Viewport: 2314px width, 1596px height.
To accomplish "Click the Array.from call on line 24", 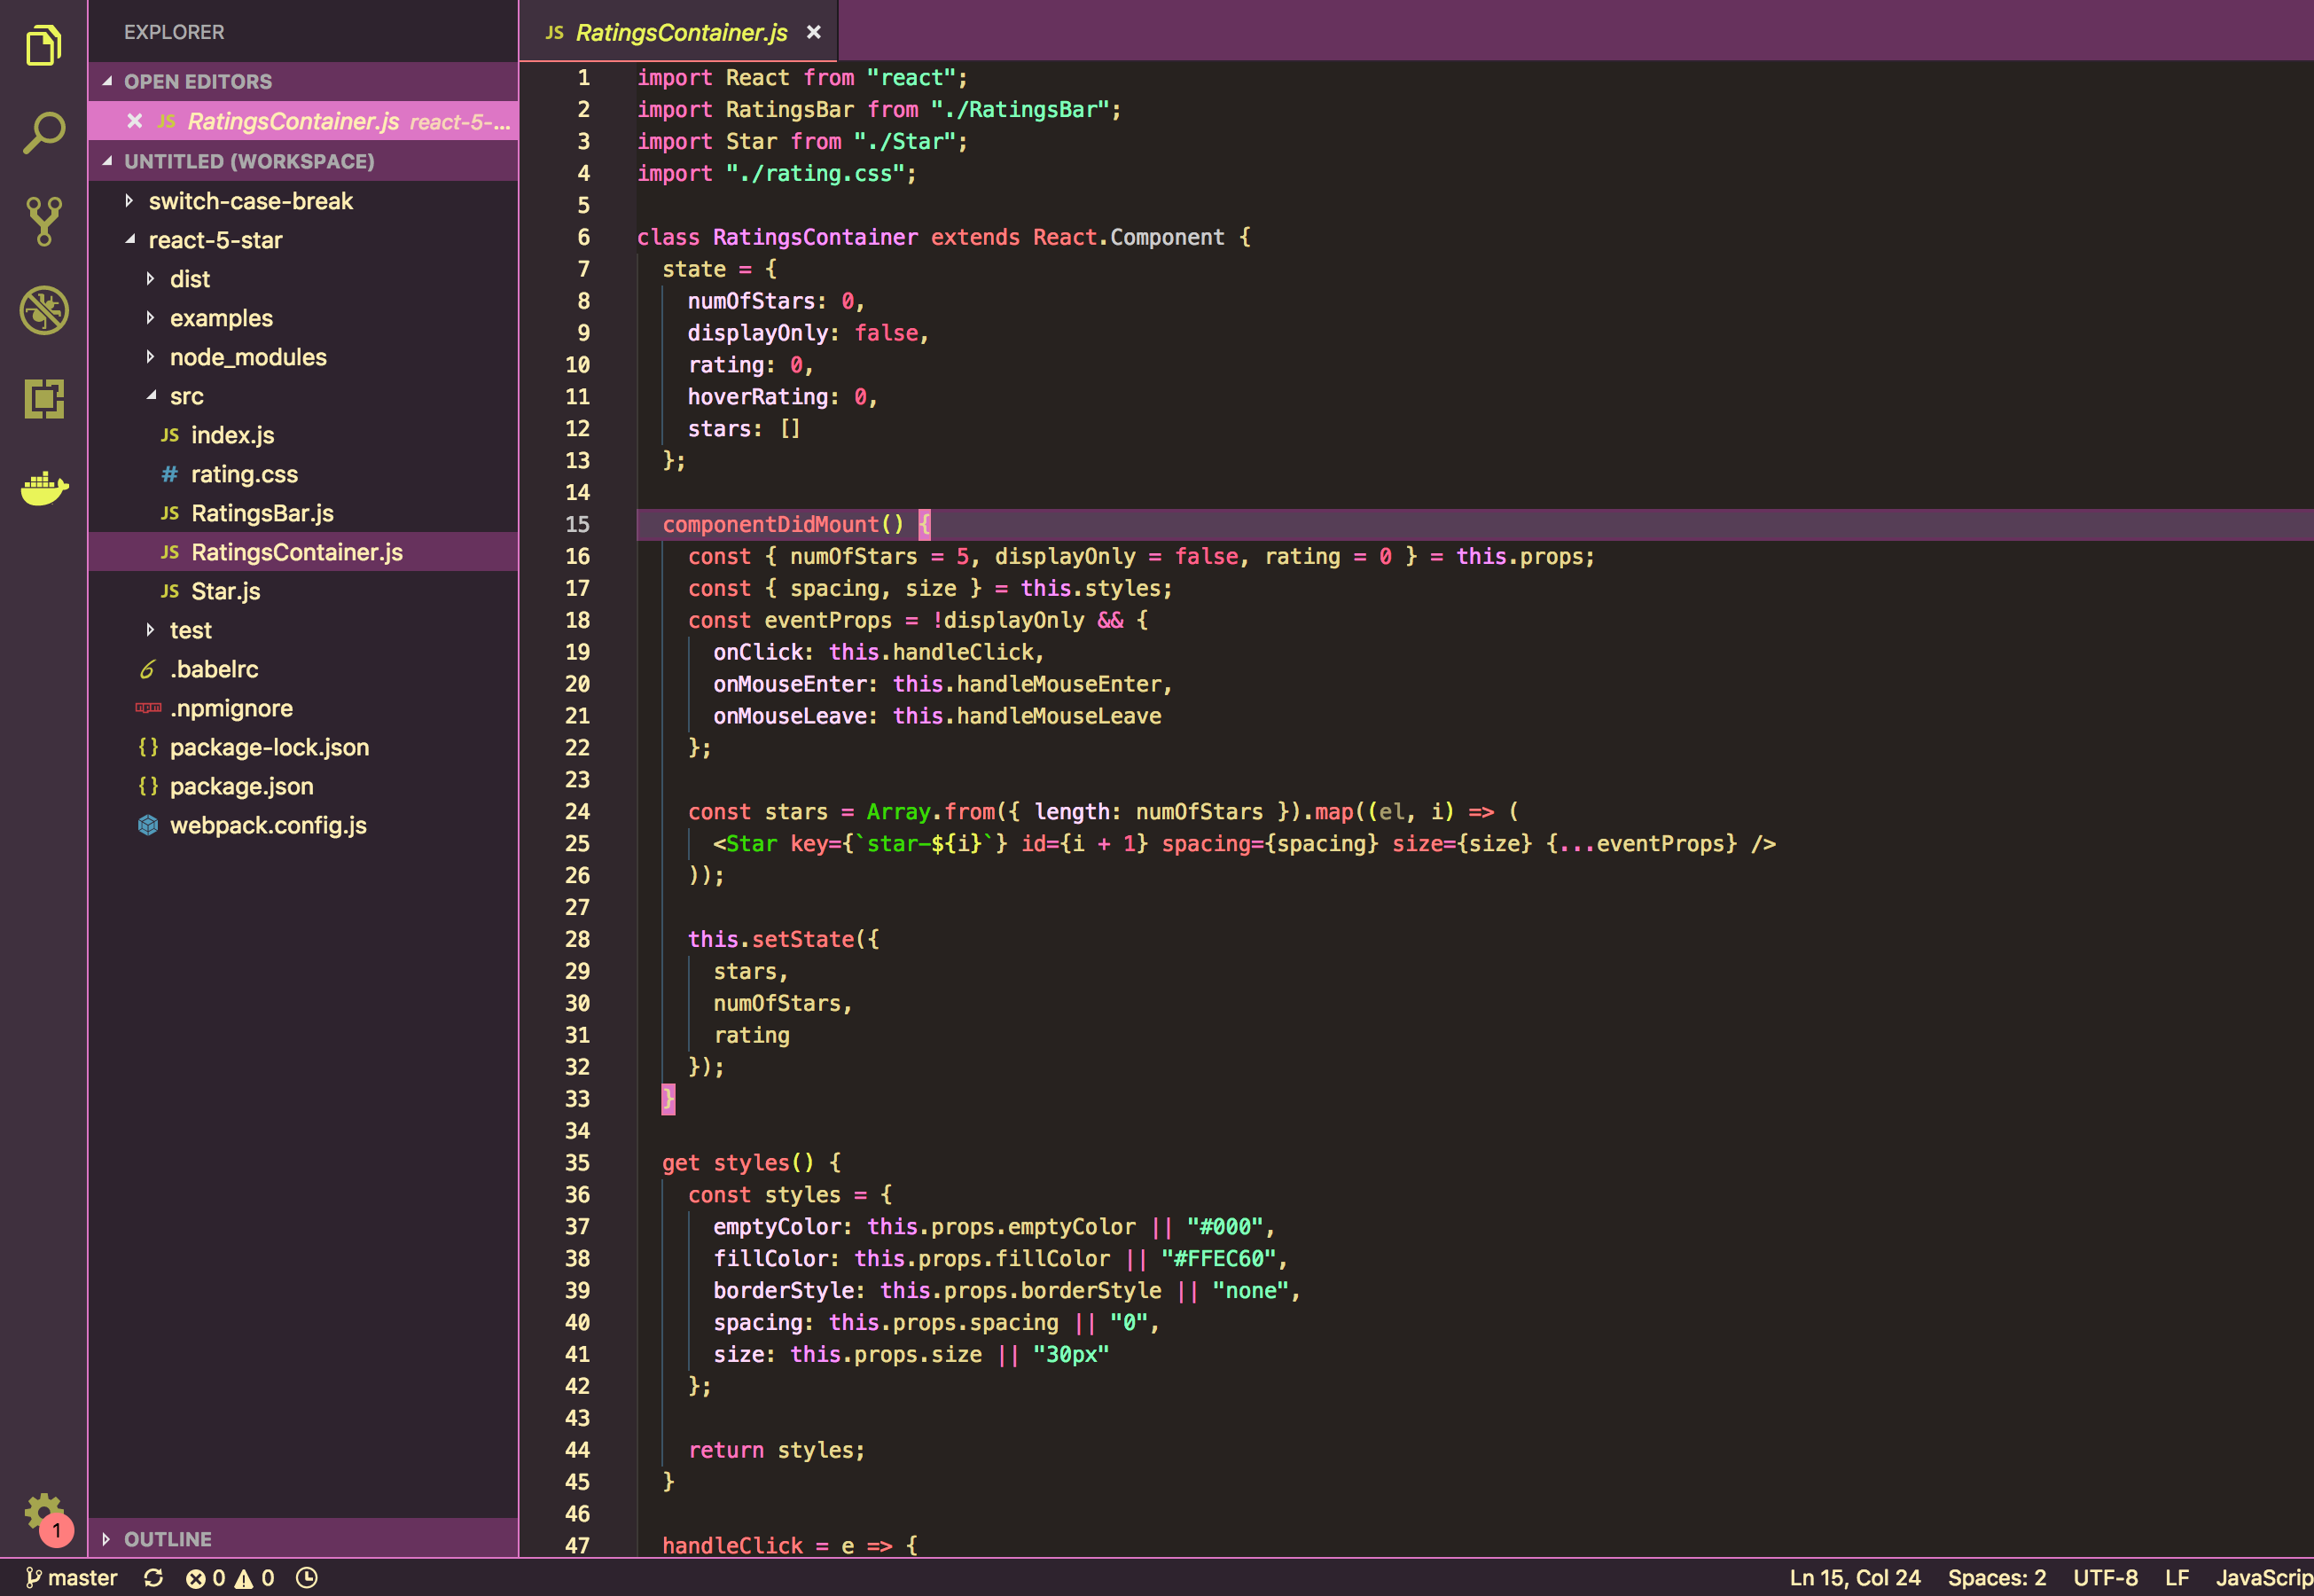I will click(x=930, y=811).
